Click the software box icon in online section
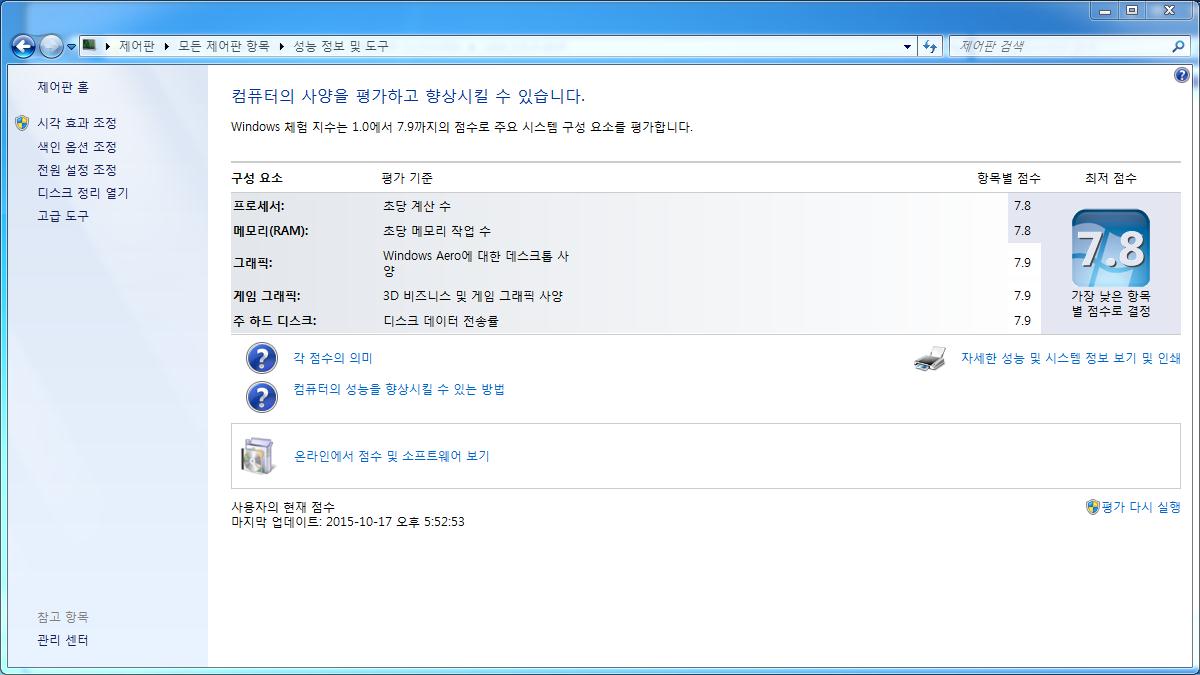This screenshot has height=675, width=1200. point(257,456)
